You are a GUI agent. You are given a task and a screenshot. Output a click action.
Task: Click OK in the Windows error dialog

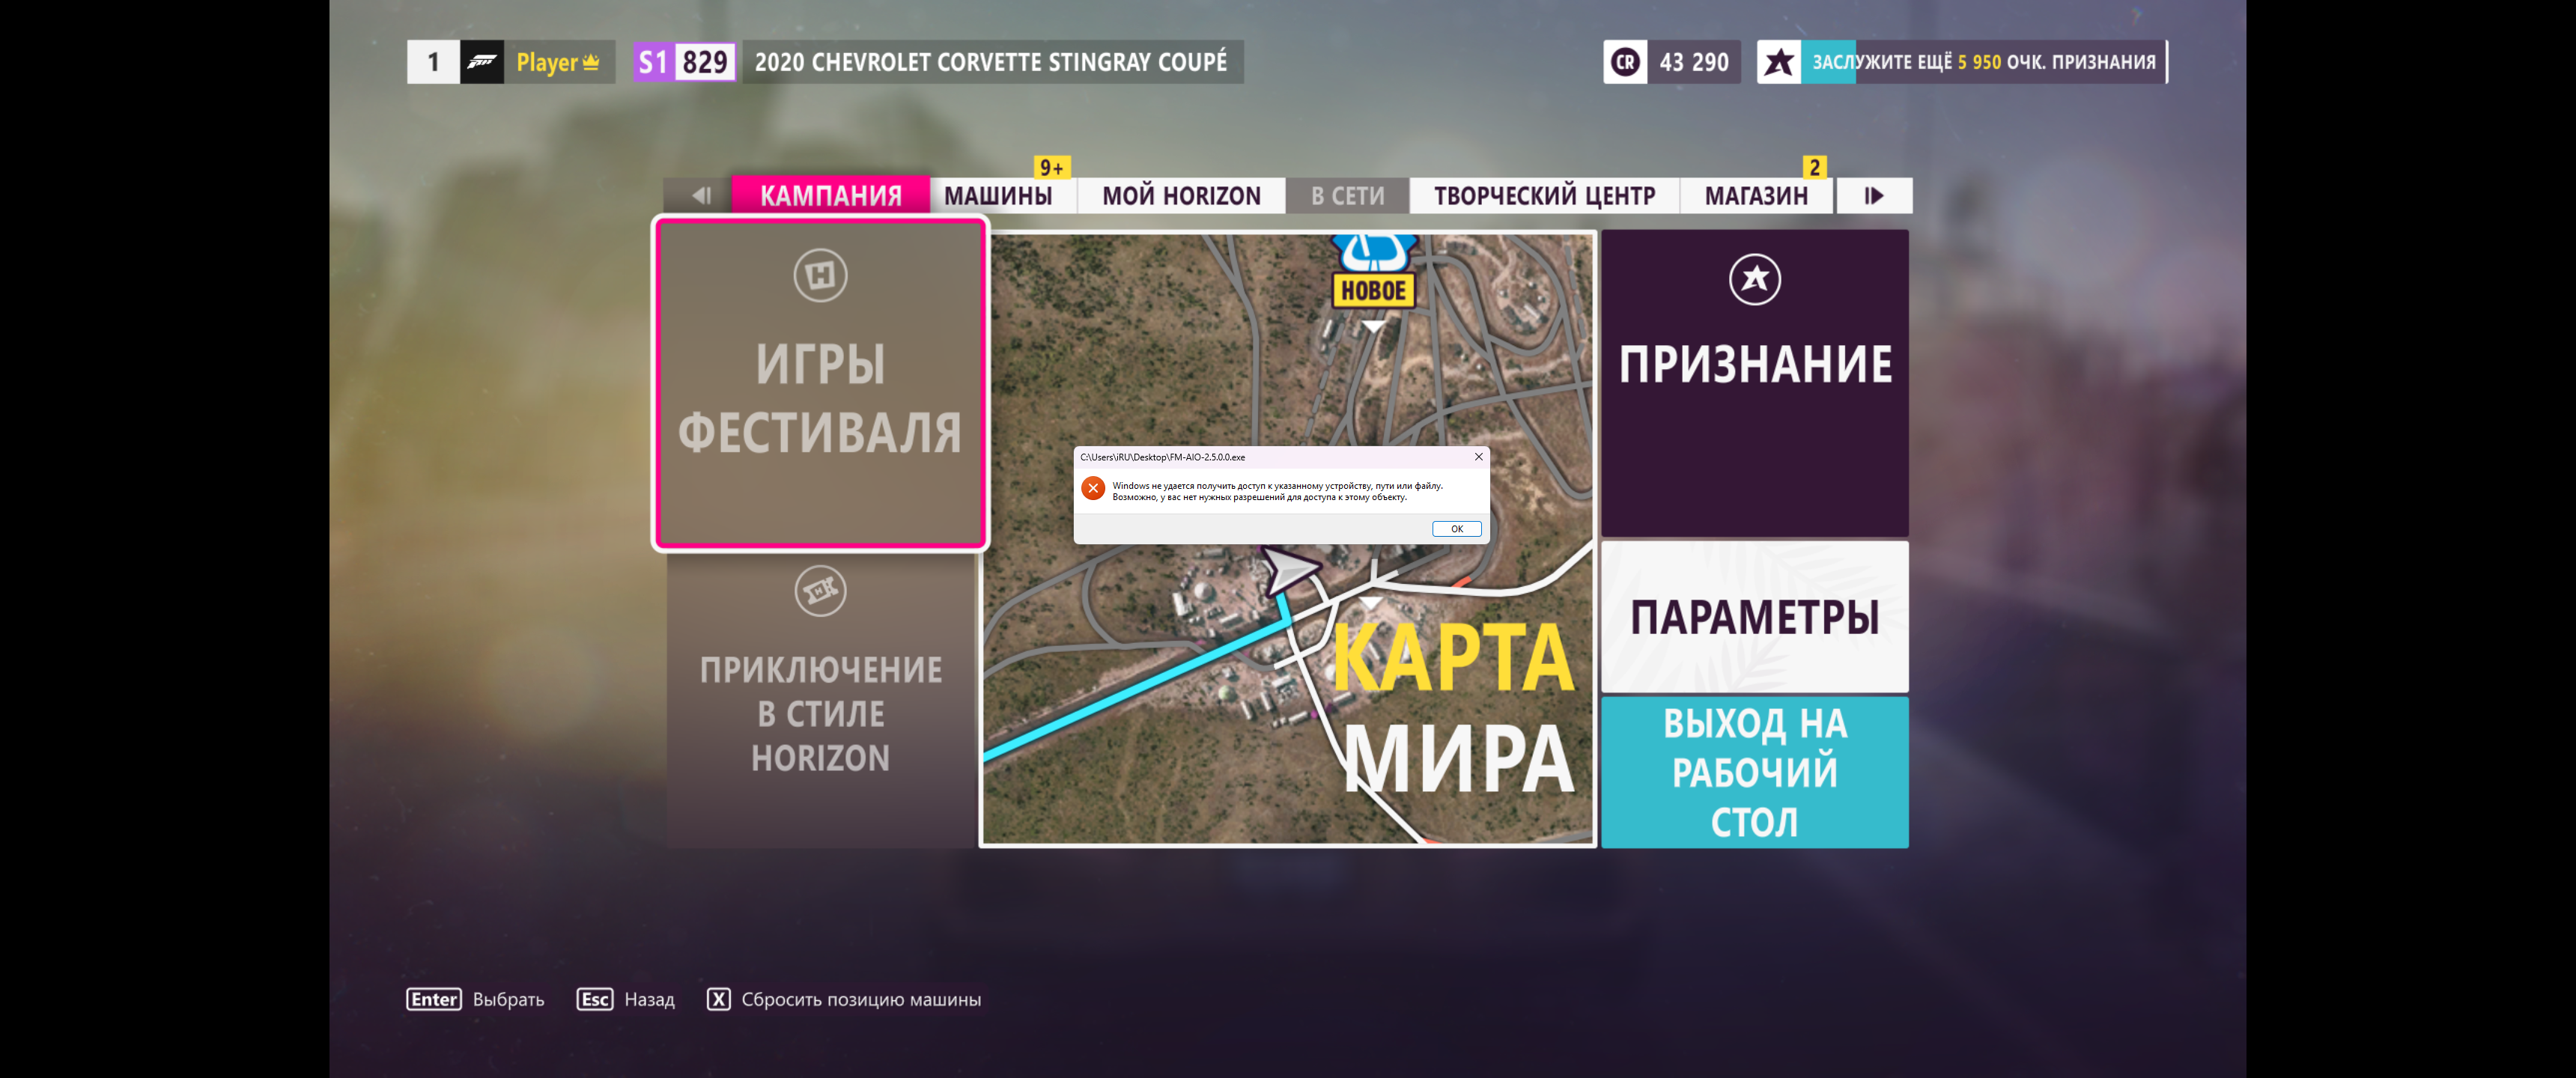point(1456,529)
